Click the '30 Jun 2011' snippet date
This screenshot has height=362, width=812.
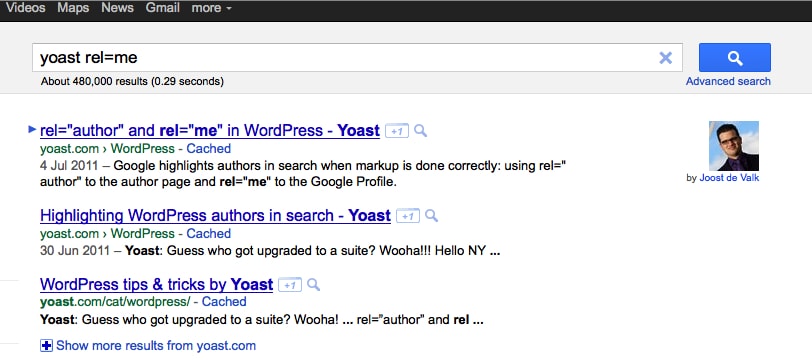[75, 251]
